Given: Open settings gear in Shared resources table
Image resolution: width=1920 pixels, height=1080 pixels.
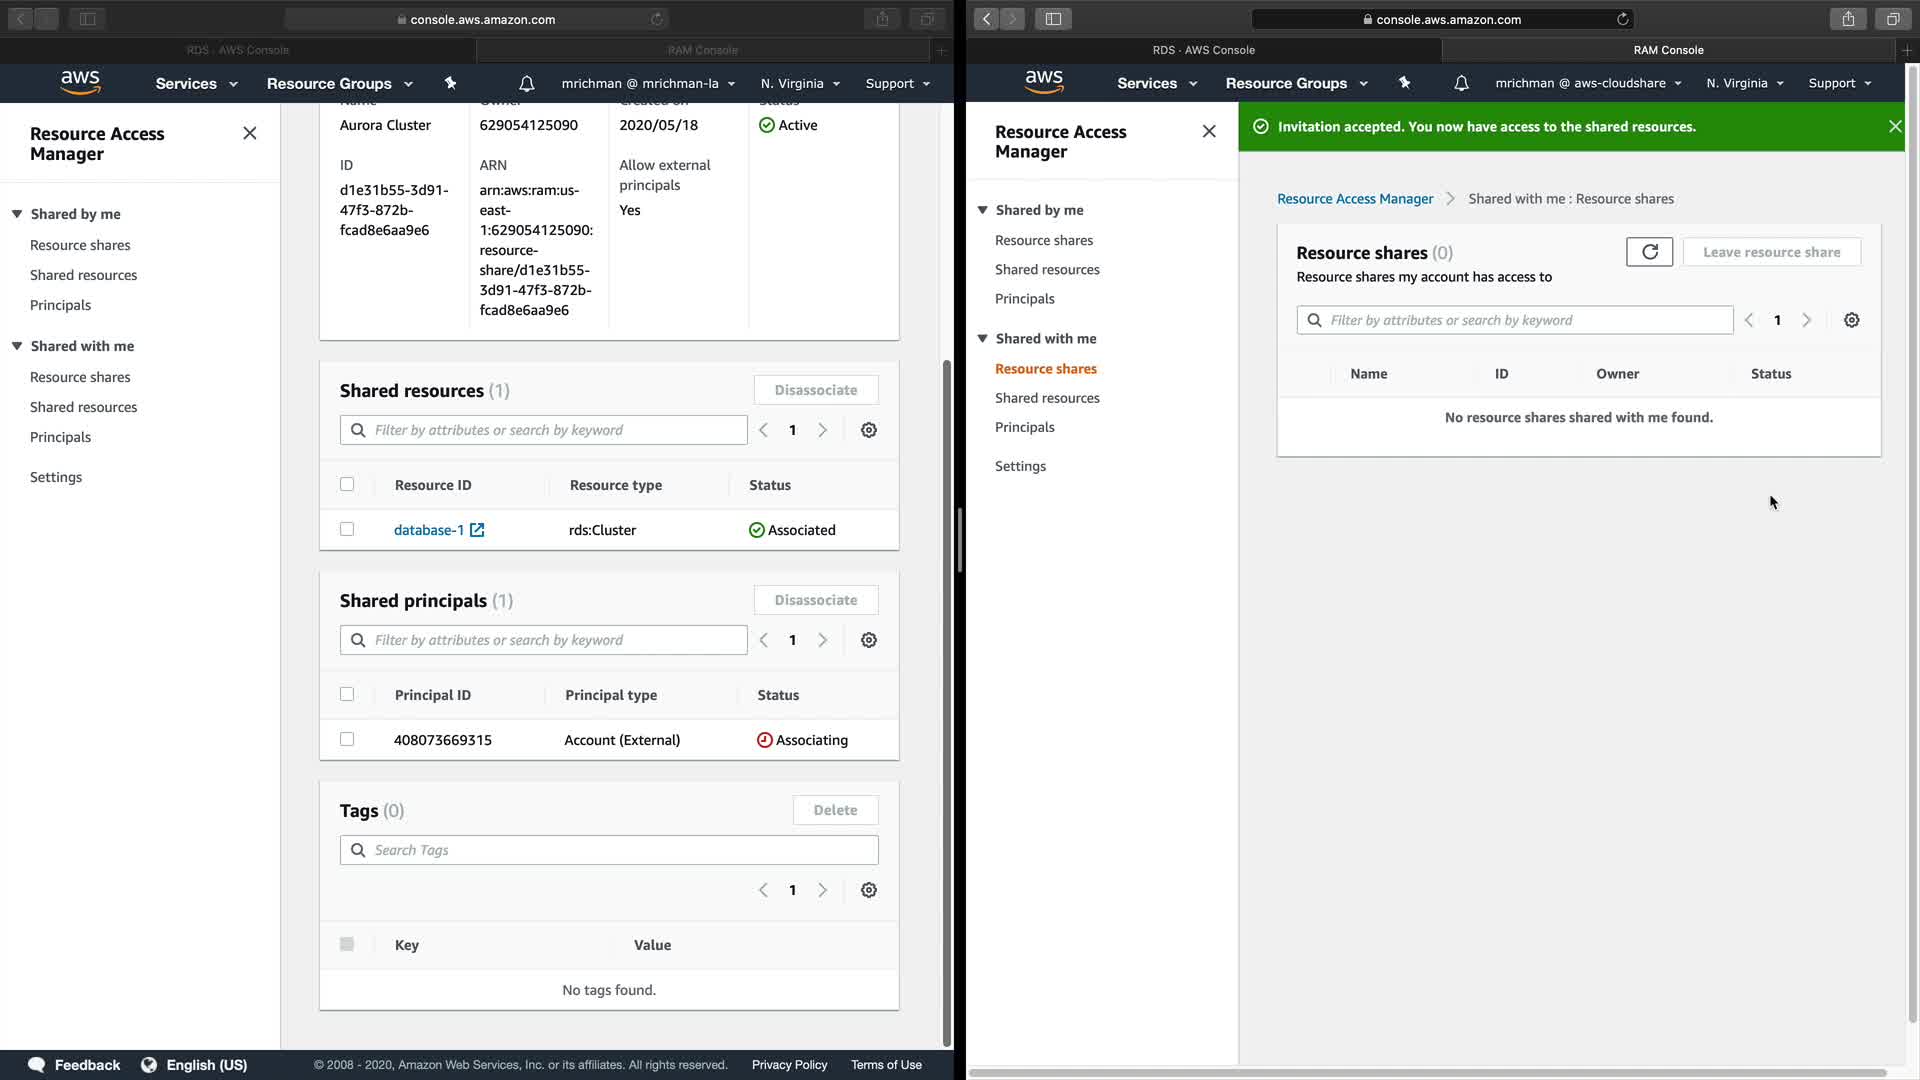Looking at the screenshot, I should click(x=869, y=430).
